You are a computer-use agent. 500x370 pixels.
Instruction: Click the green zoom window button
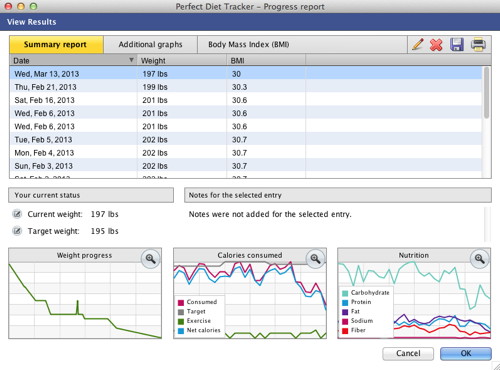33,6
